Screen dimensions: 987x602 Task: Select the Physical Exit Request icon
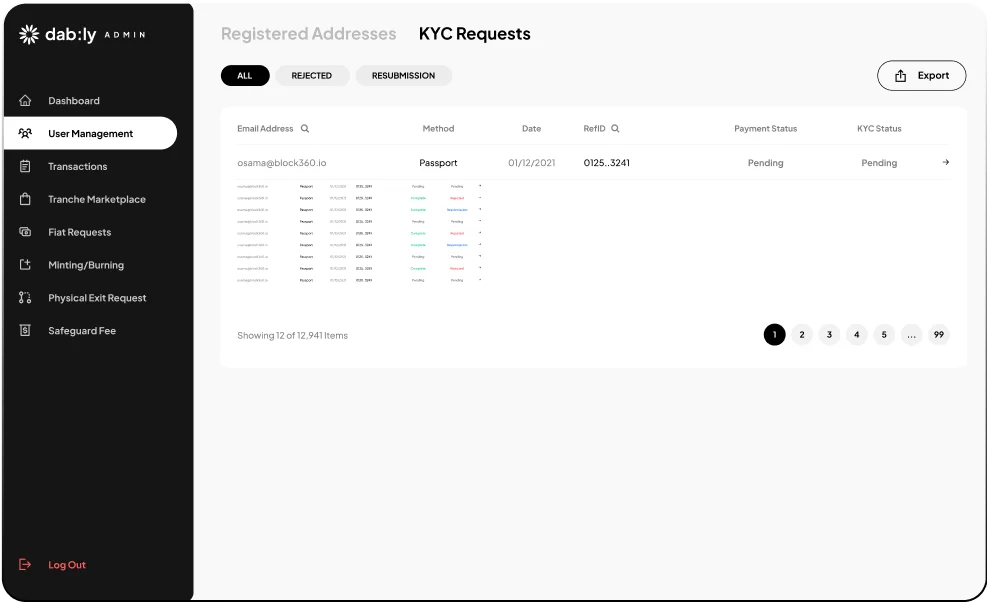tap(25, 297)
